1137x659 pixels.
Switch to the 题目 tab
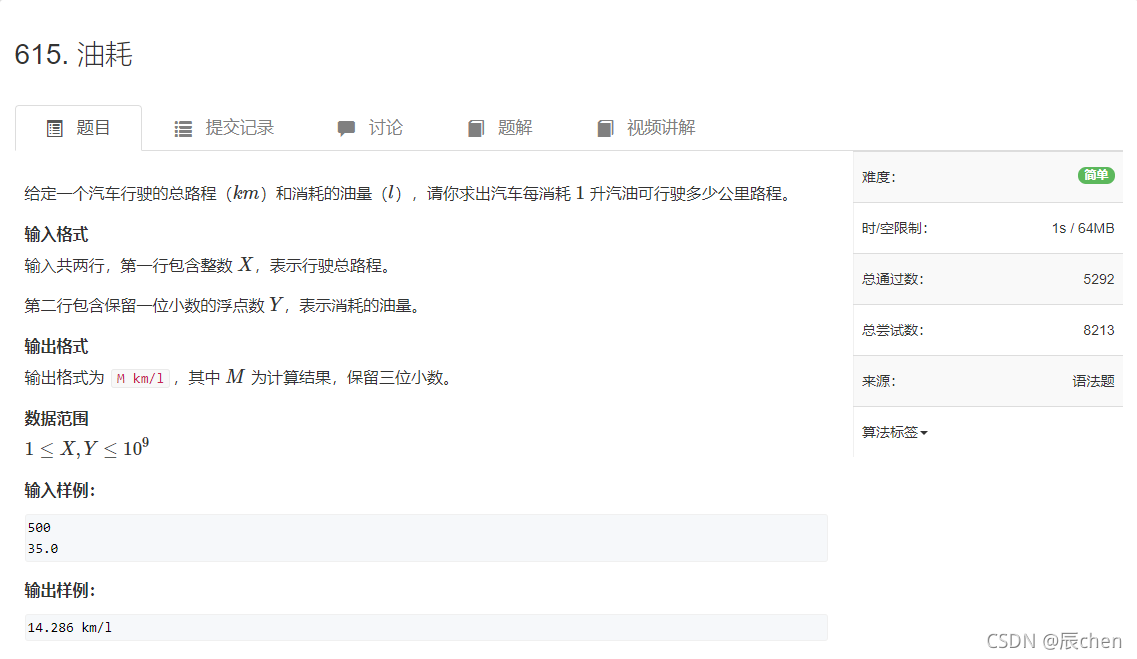(78, 128)
